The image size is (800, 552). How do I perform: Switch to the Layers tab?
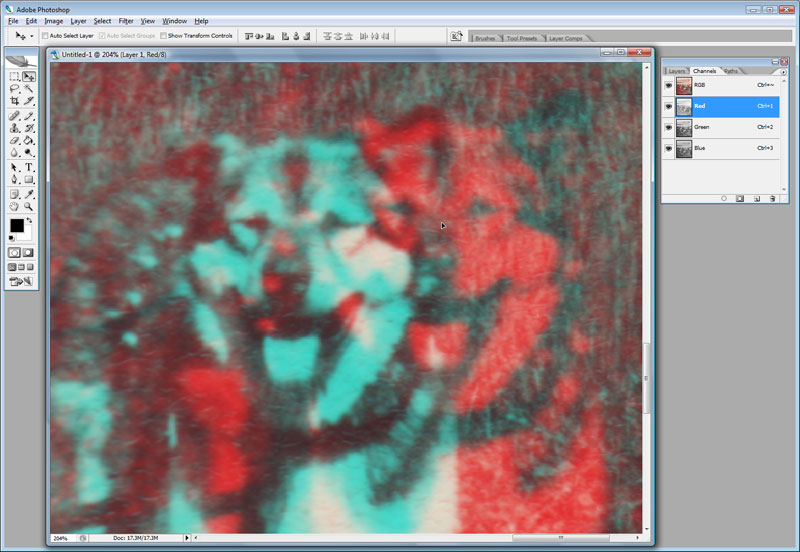(677, 71)
